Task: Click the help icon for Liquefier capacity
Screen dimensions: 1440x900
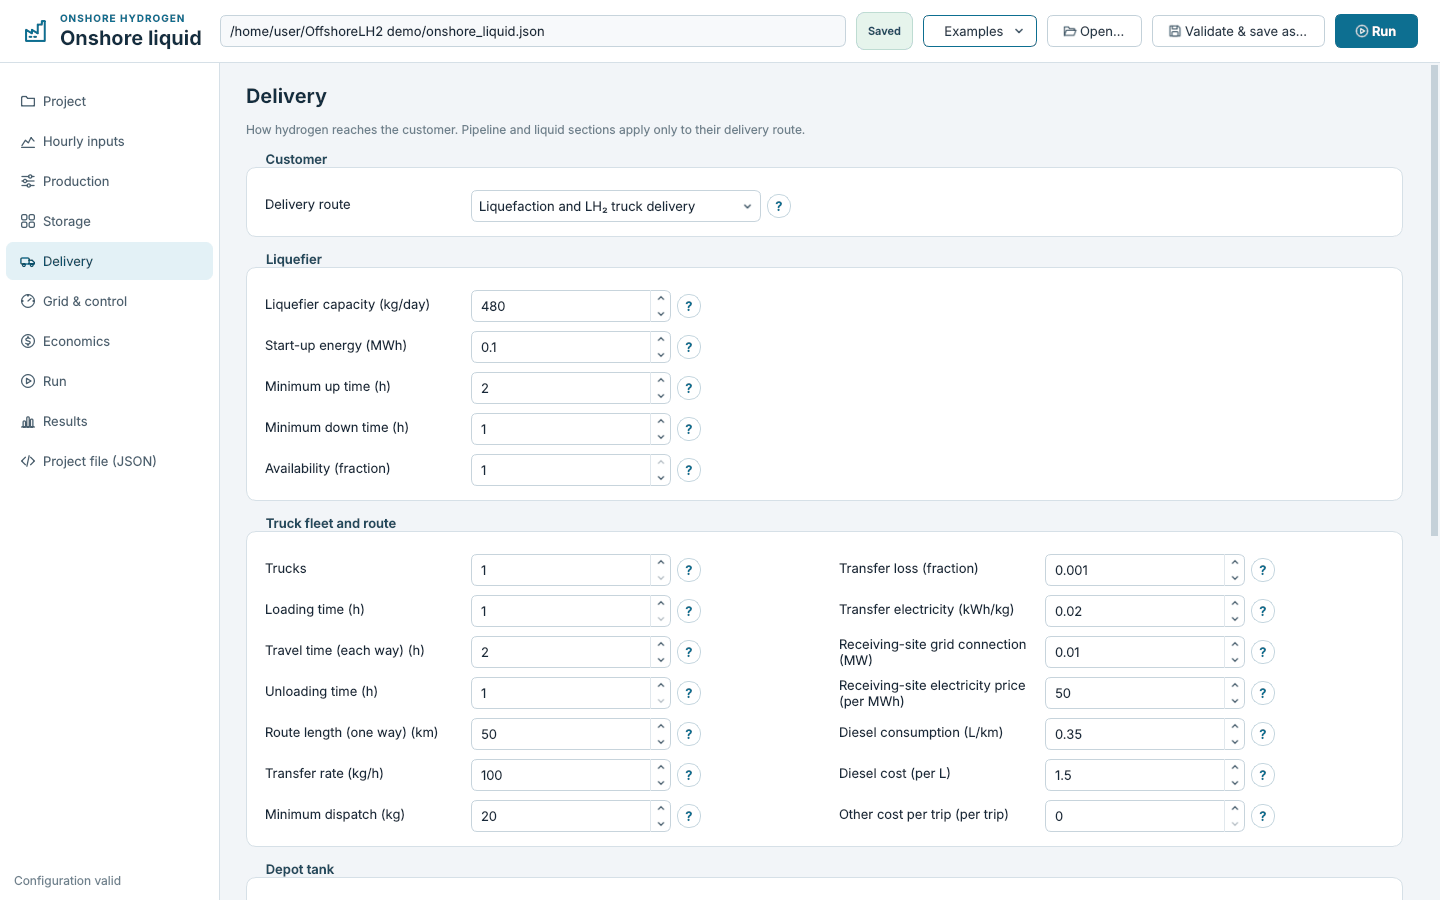Action: click(x=689, y=306)
